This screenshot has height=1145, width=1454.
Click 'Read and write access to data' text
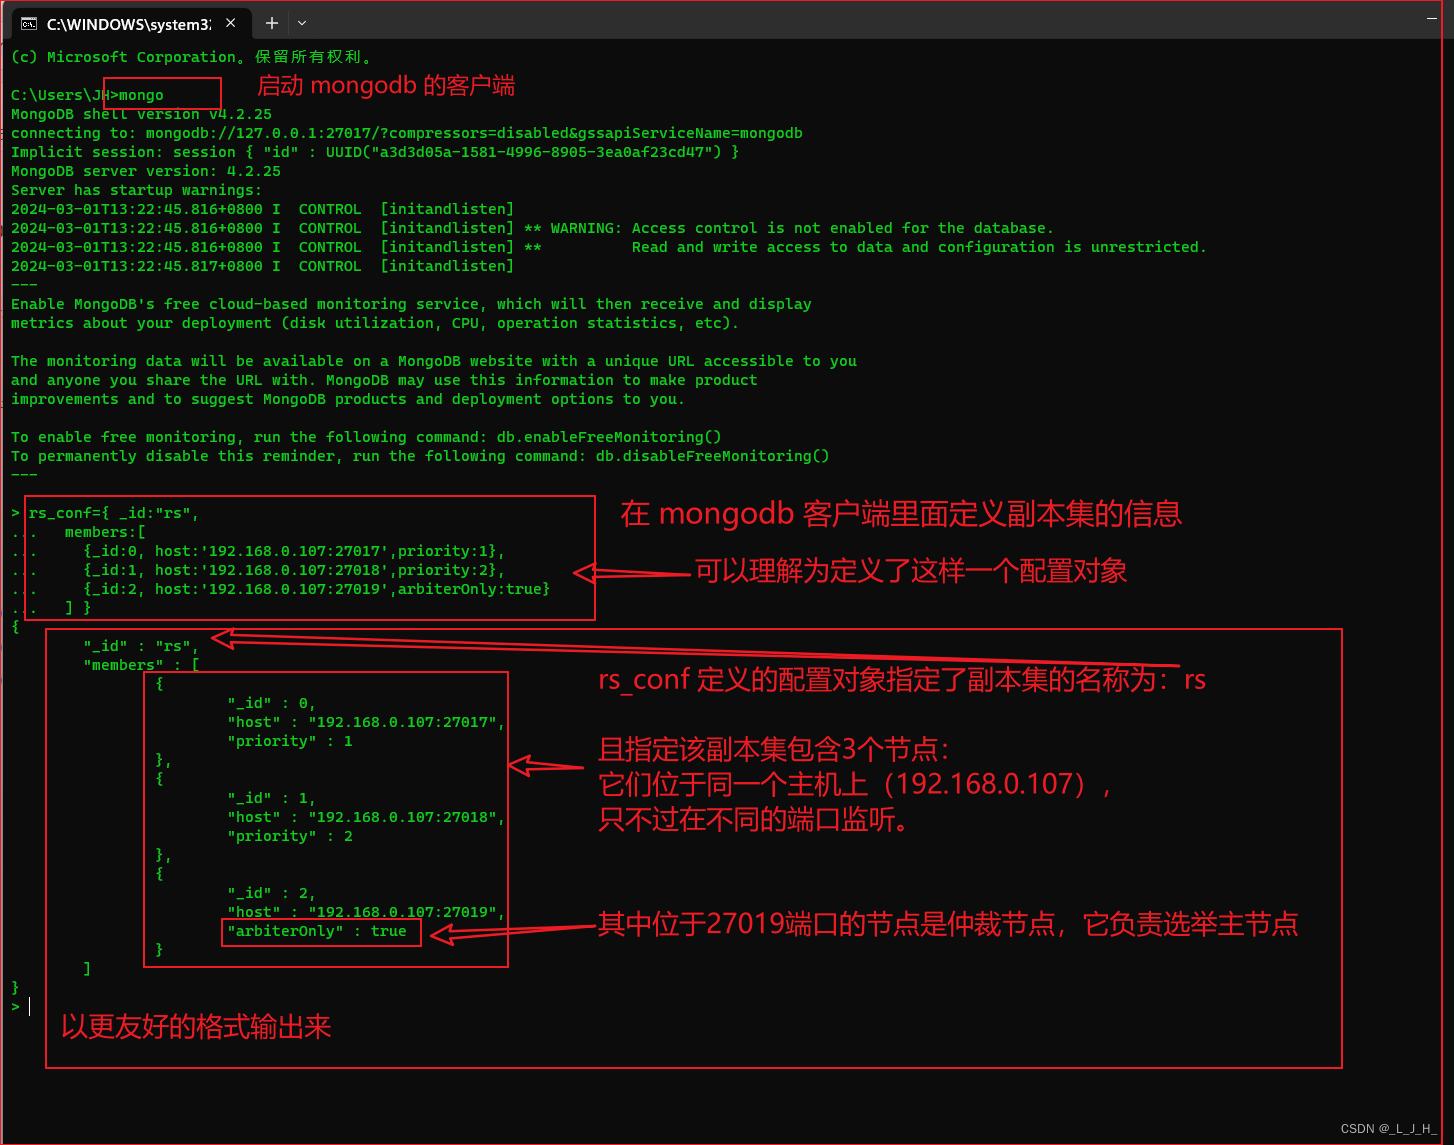[919, 247]
